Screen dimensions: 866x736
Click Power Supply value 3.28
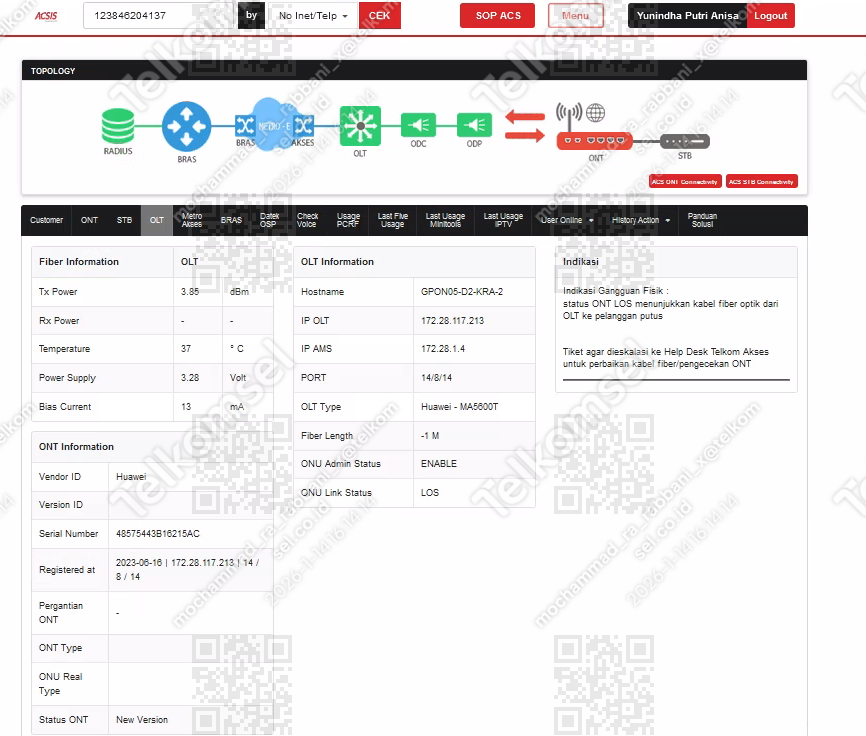click(190, 378)
